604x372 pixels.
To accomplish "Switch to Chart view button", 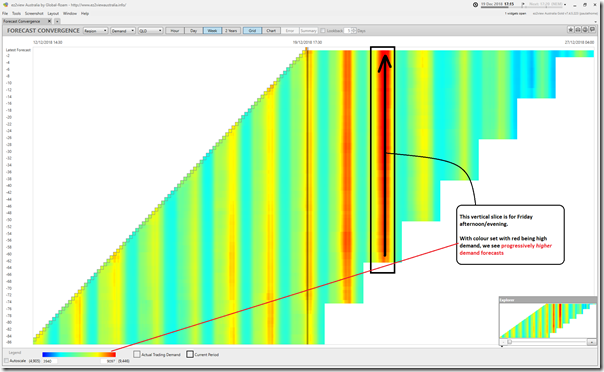I will coord(271,30).
